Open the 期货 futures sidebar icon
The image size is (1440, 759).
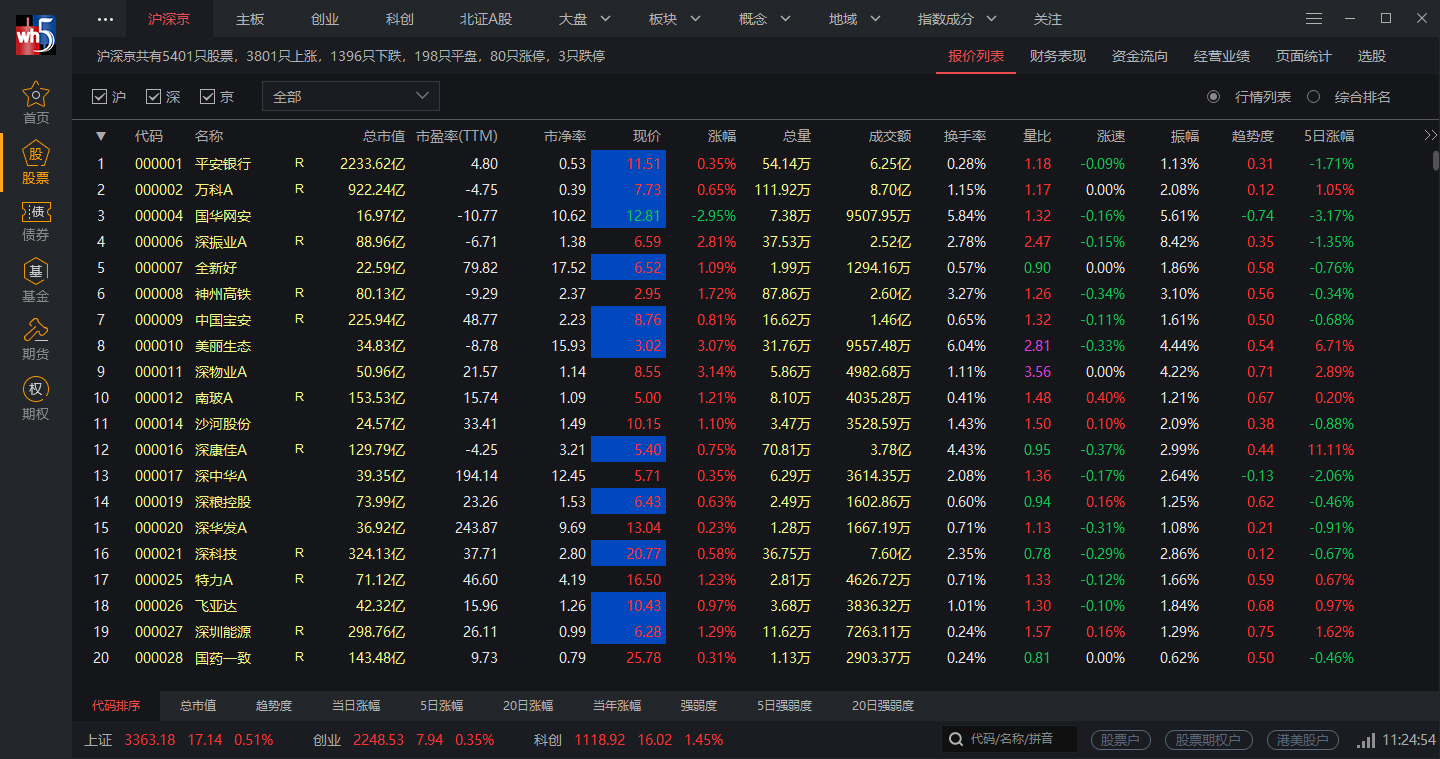[x=36, y=339]
